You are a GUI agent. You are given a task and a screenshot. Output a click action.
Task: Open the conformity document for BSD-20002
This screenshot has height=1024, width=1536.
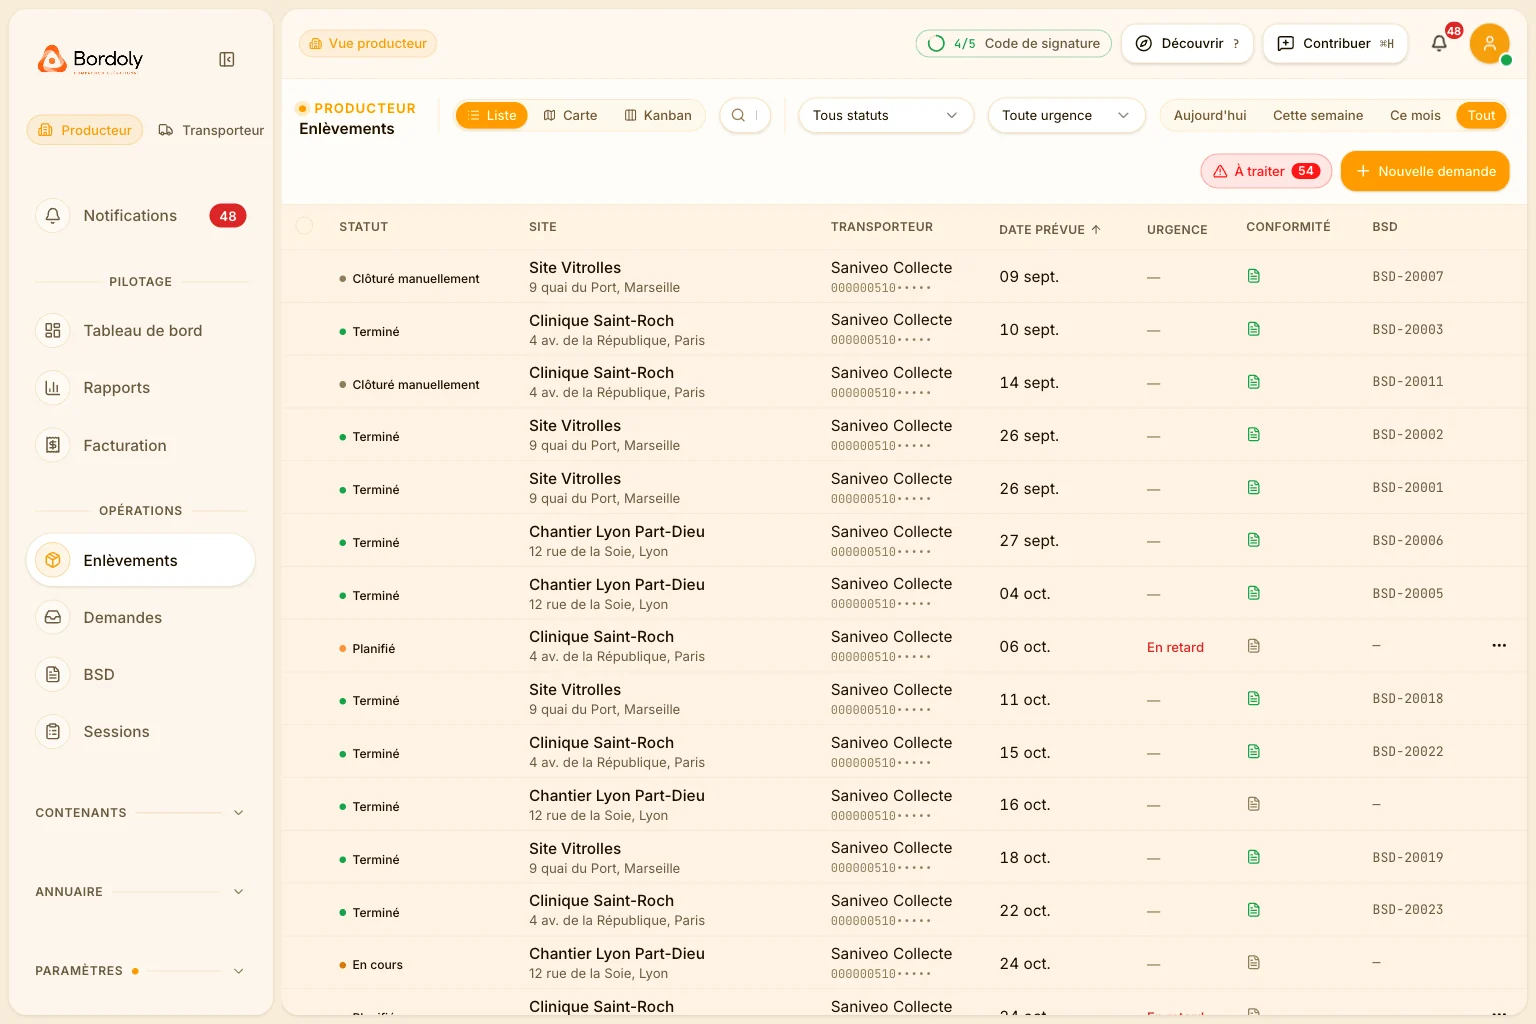click(x=1253, y=434)
